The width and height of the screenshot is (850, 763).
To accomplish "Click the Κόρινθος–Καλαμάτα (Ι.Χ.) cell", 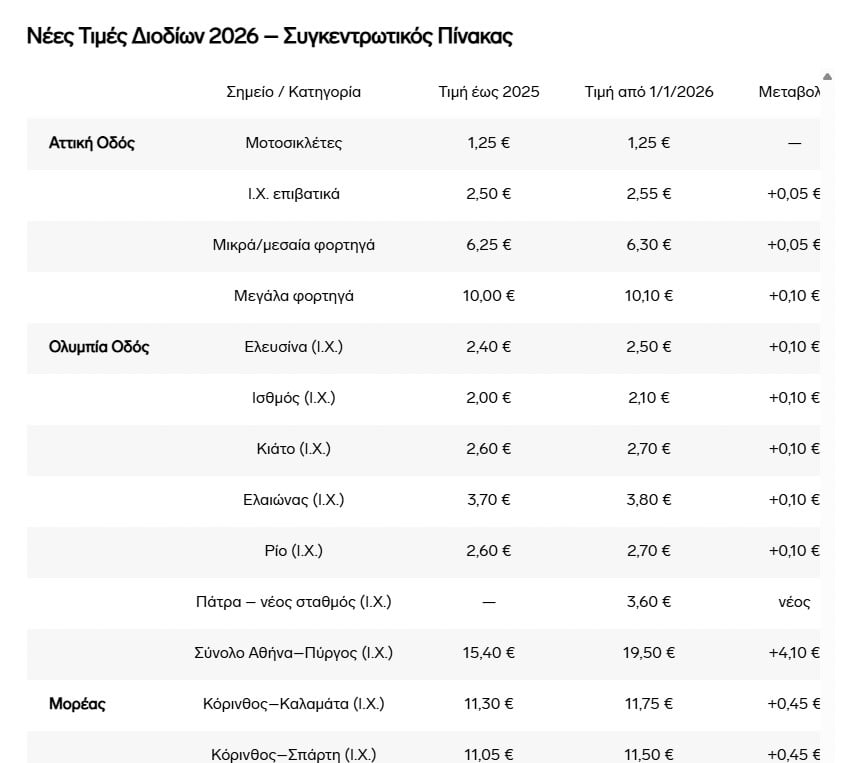I will click(293, 704).
